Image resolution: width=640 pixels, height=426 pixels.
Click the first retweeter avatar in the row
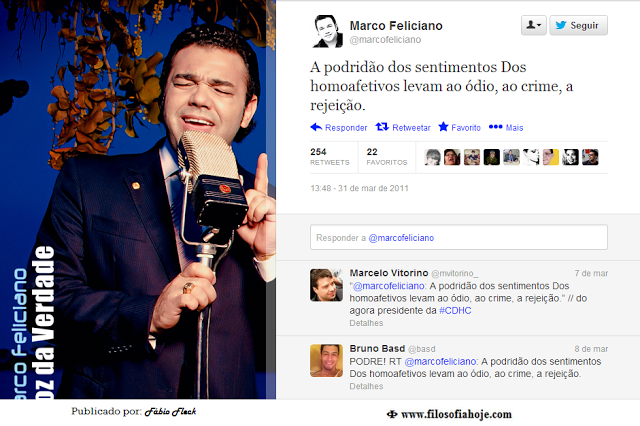432,157
